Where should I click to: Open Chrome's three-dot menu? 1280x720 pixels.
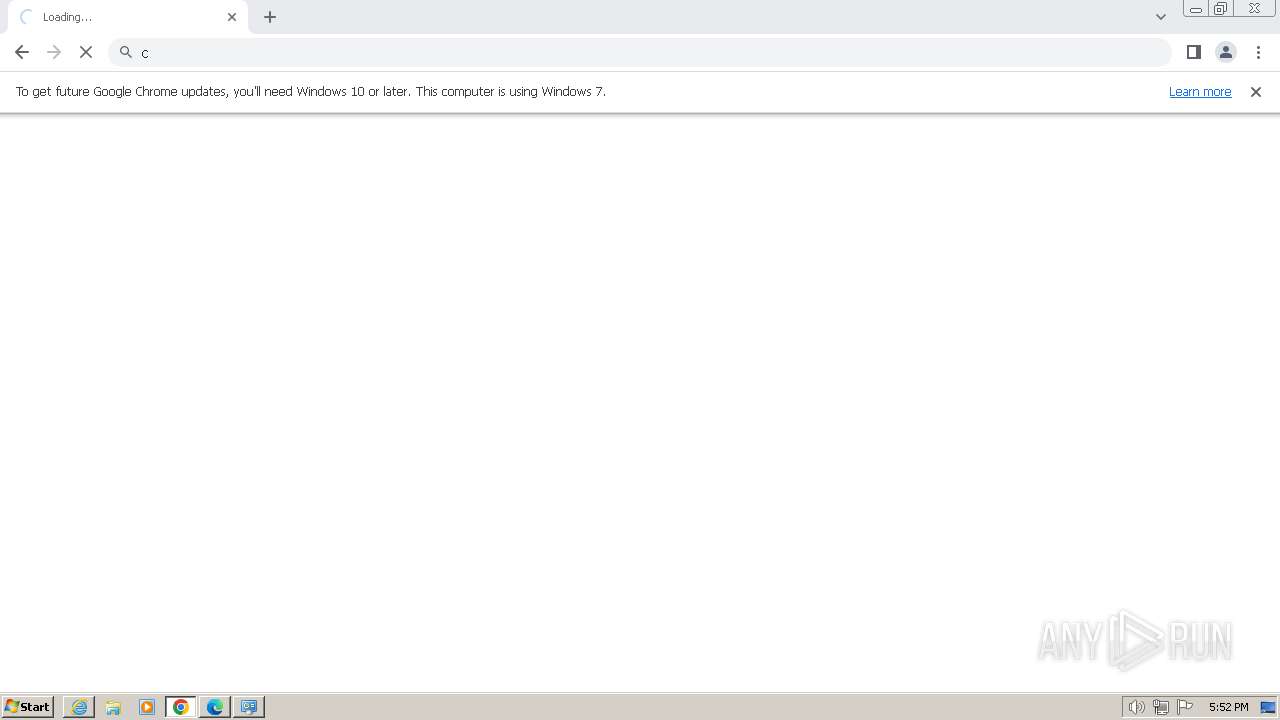(x=1258, y=52)
